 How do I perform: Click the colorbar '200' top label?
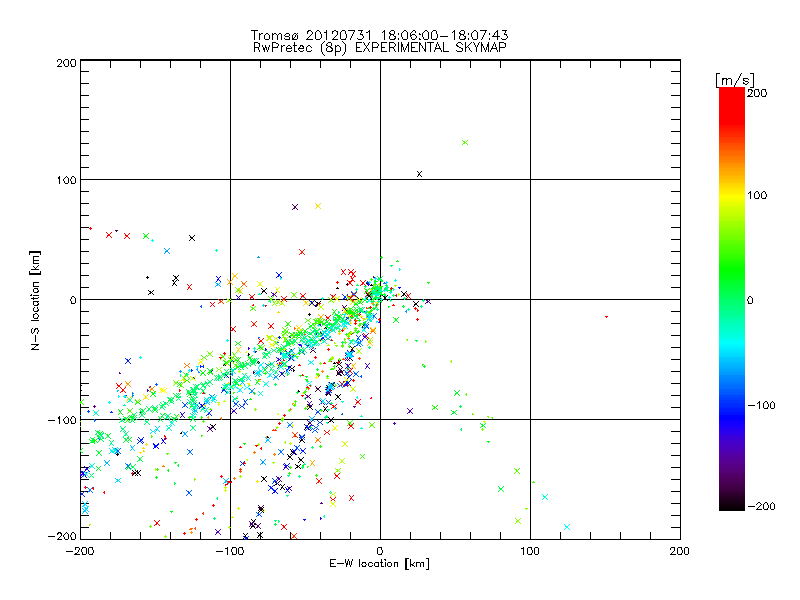click(757, 93)
